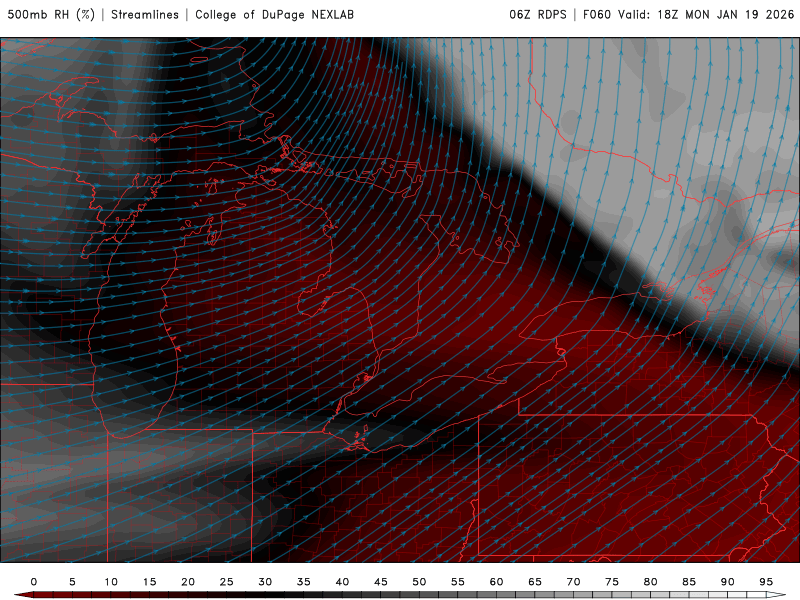800x600 pixels.
Task: Click the "Streamlines" label in the header
Action: 145,14
